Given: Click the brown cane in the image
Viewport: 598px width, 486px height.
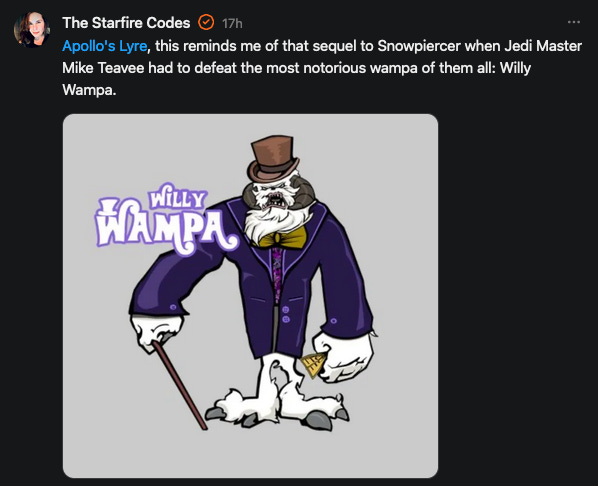Looking at the screenshot, I should pos(178,385).
